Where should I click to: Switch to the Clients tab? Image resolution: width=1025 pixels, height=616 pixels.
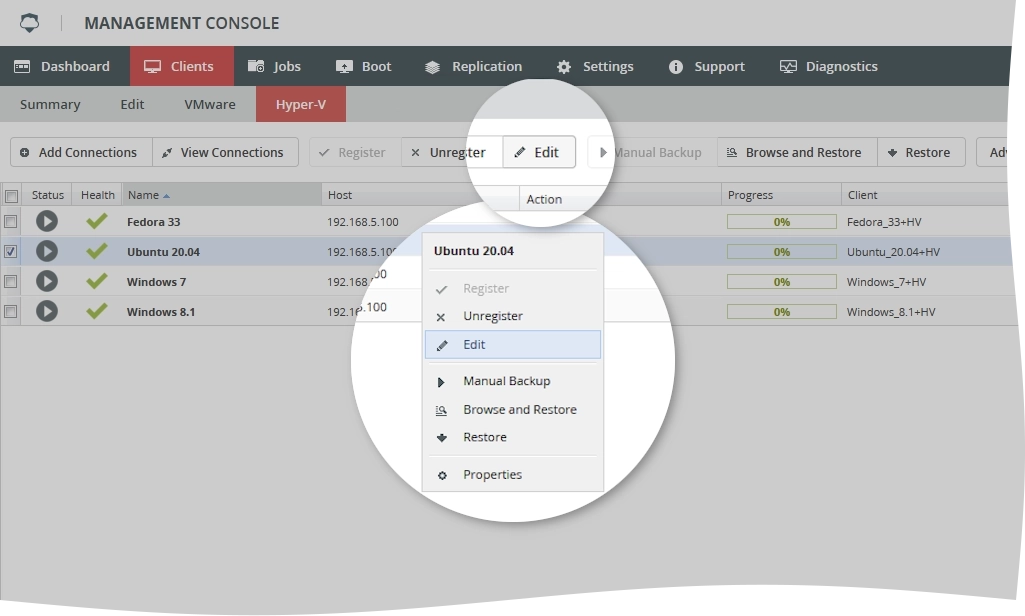[x=182, y=66]
